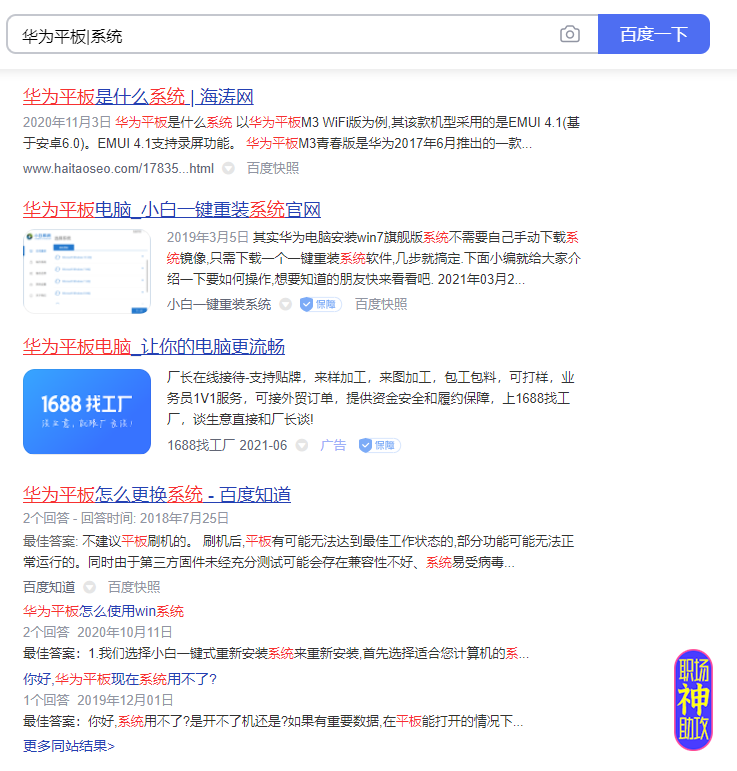The width and height of the screenshot is (737, 771).
Task: Expand the dropdown arrow beside 百度知道
Action: [x=89, y=587]
